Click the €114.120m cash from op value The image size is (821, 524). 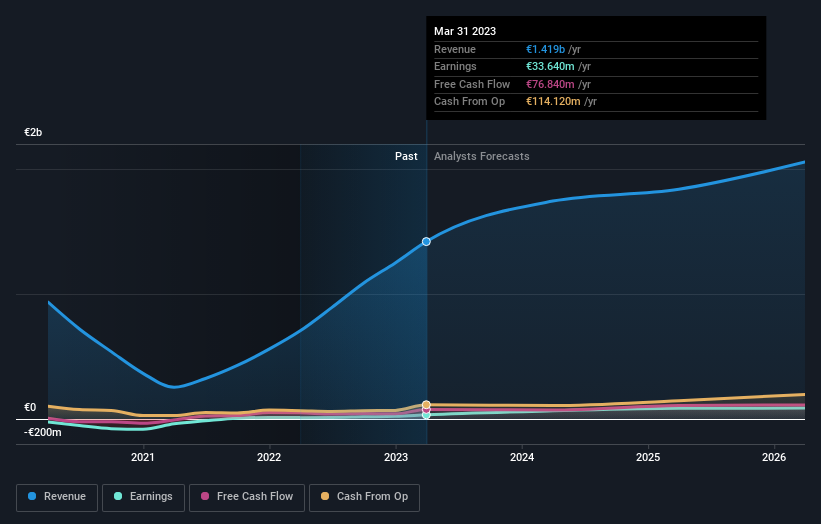pos(553,102)
